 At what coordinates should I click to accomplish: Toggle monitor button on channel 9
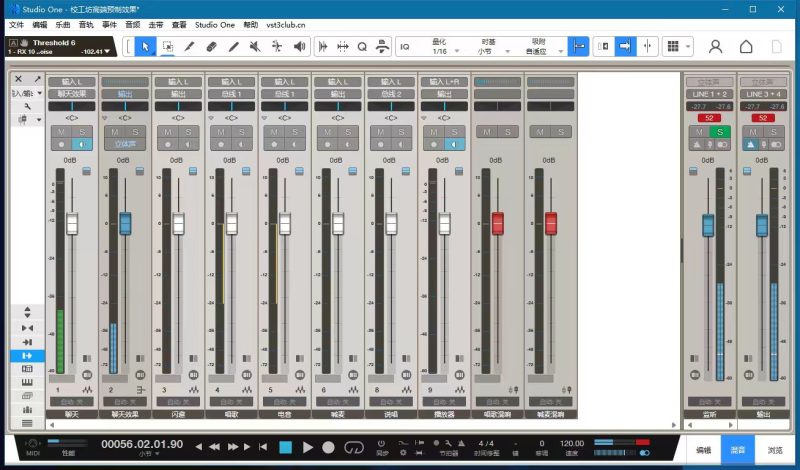point(455,144)
